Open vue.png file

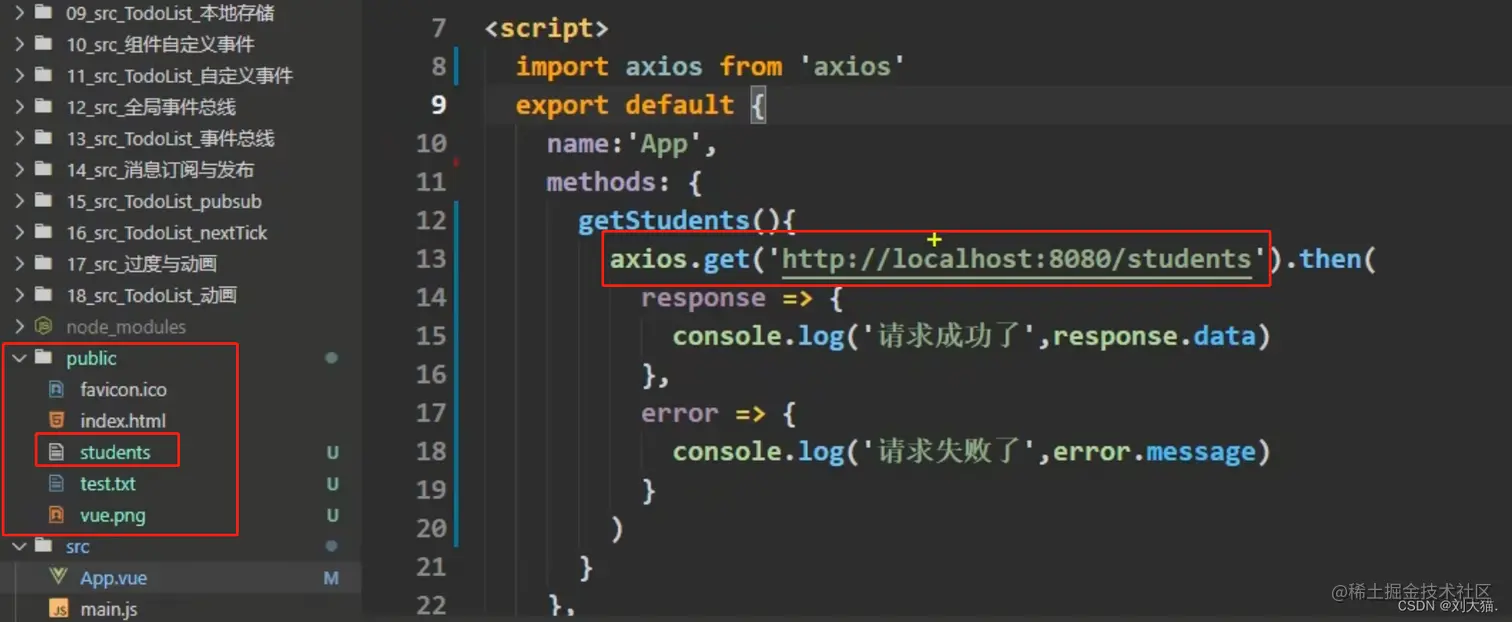point(113,515)
